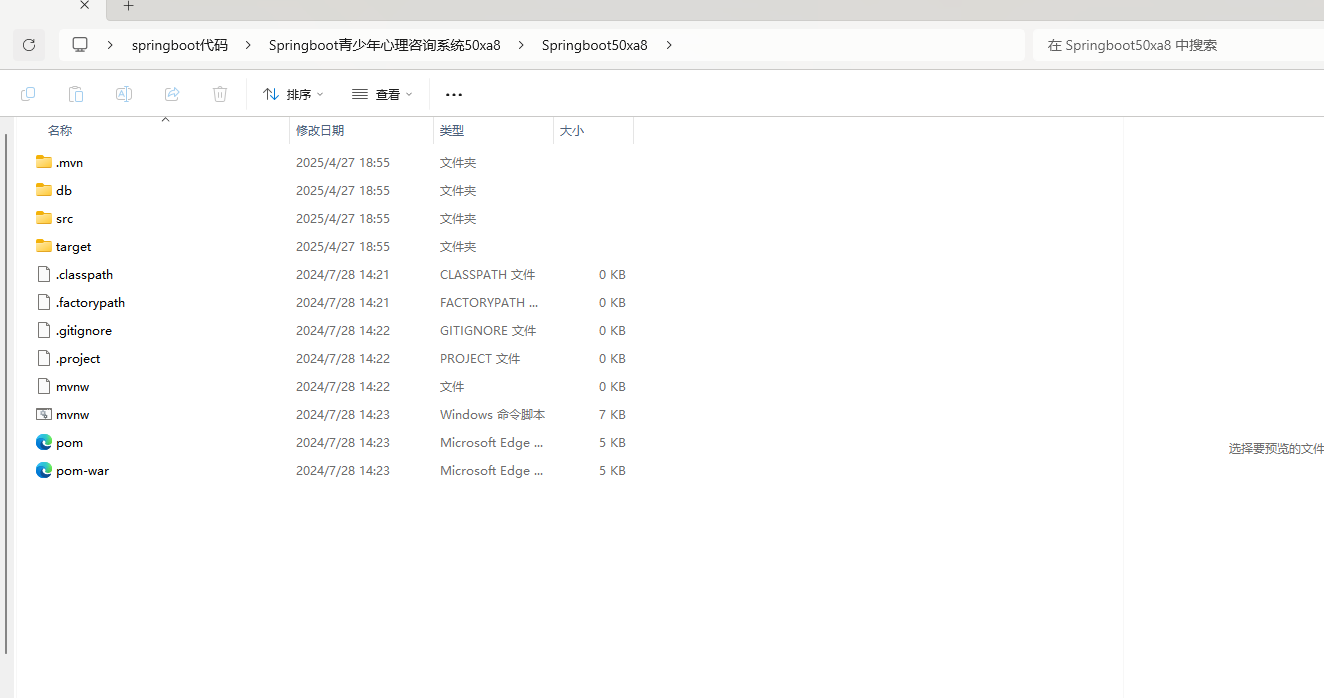
Task: Click the file name pom-war
Action: tap(82, 471)
